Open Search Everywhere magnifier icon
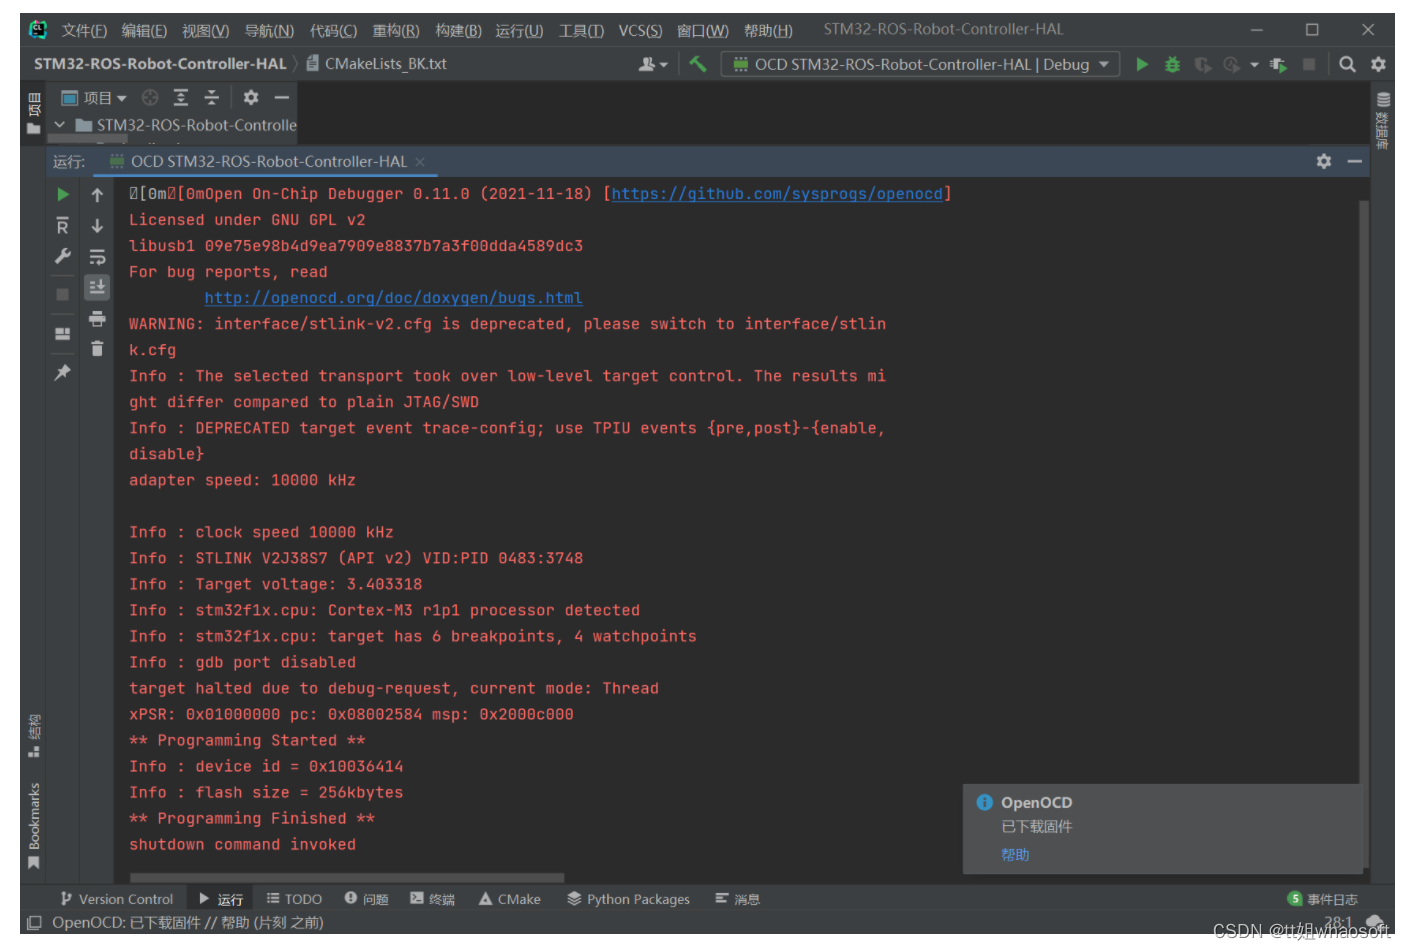Image resolution: width=1406 pixels, height=950 pixels. (1347, 64)
